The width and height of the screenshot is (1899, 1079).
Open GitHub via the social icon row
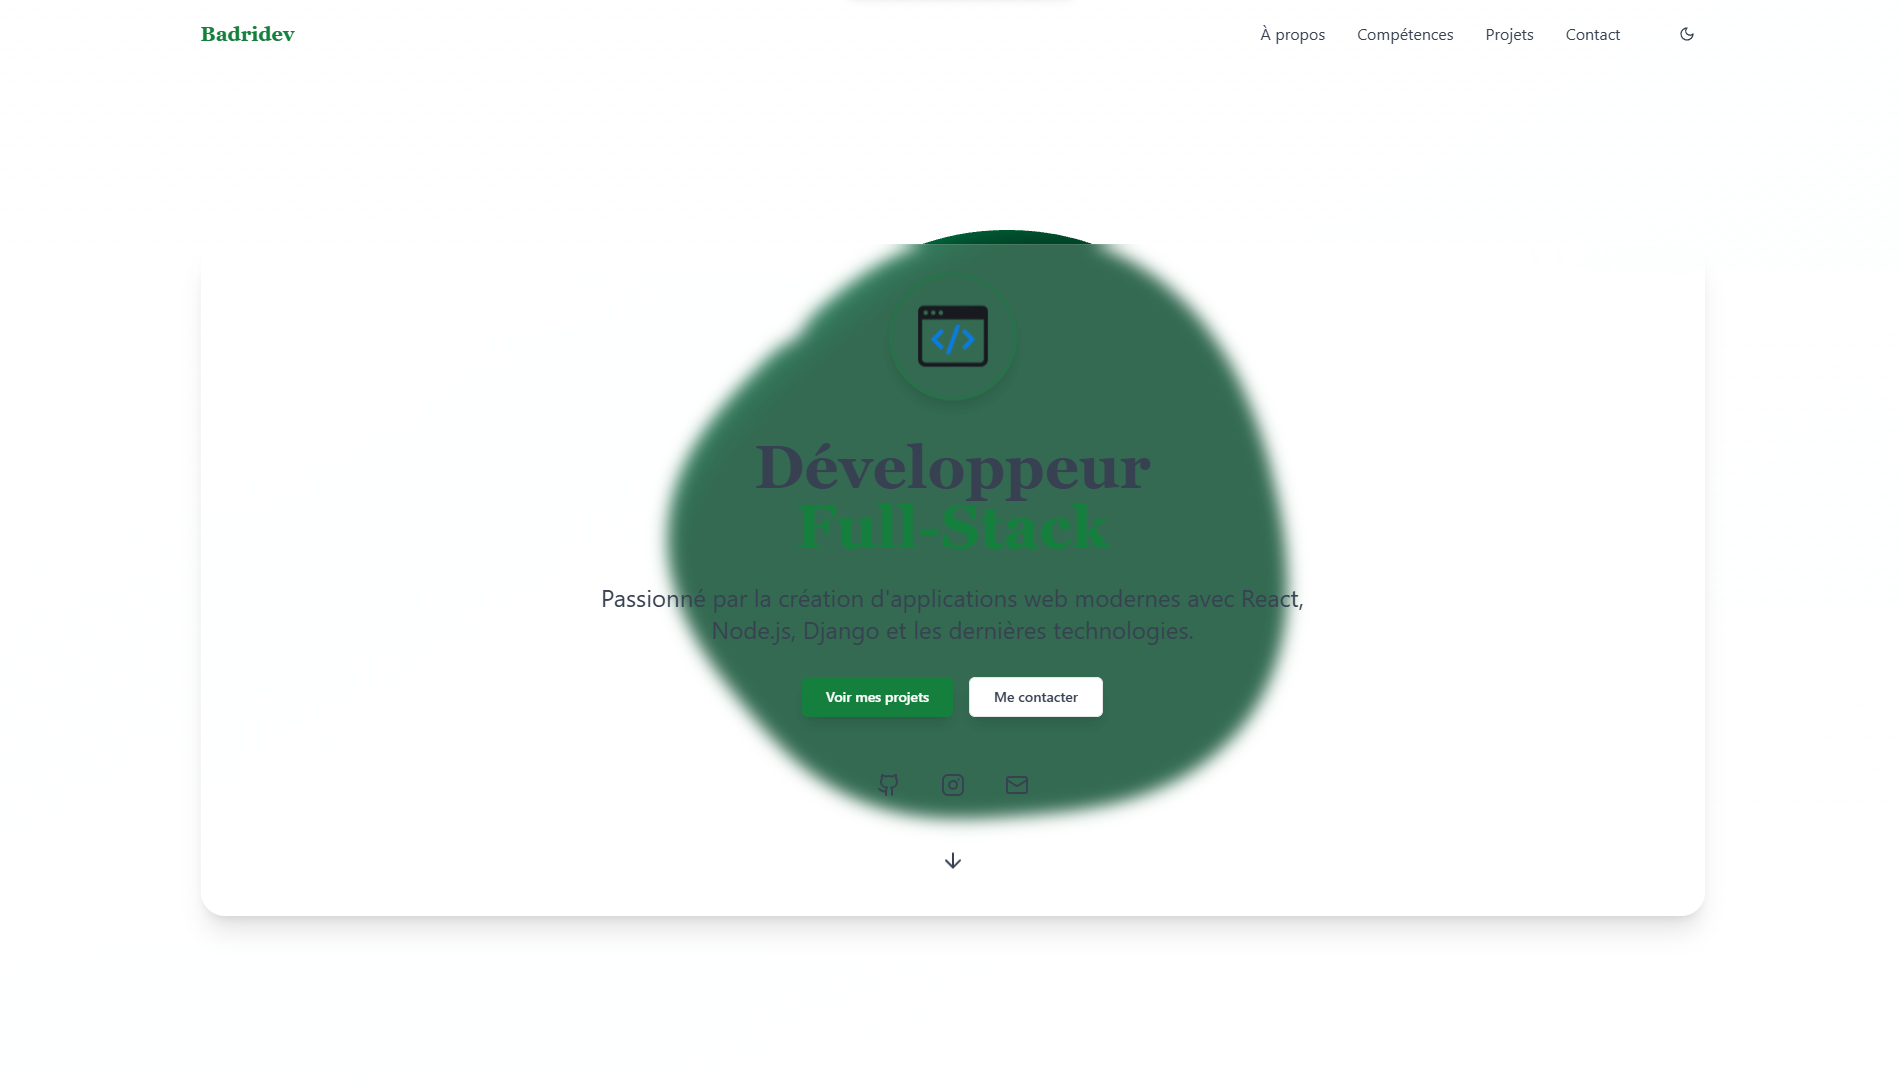(x=889, y=785)
